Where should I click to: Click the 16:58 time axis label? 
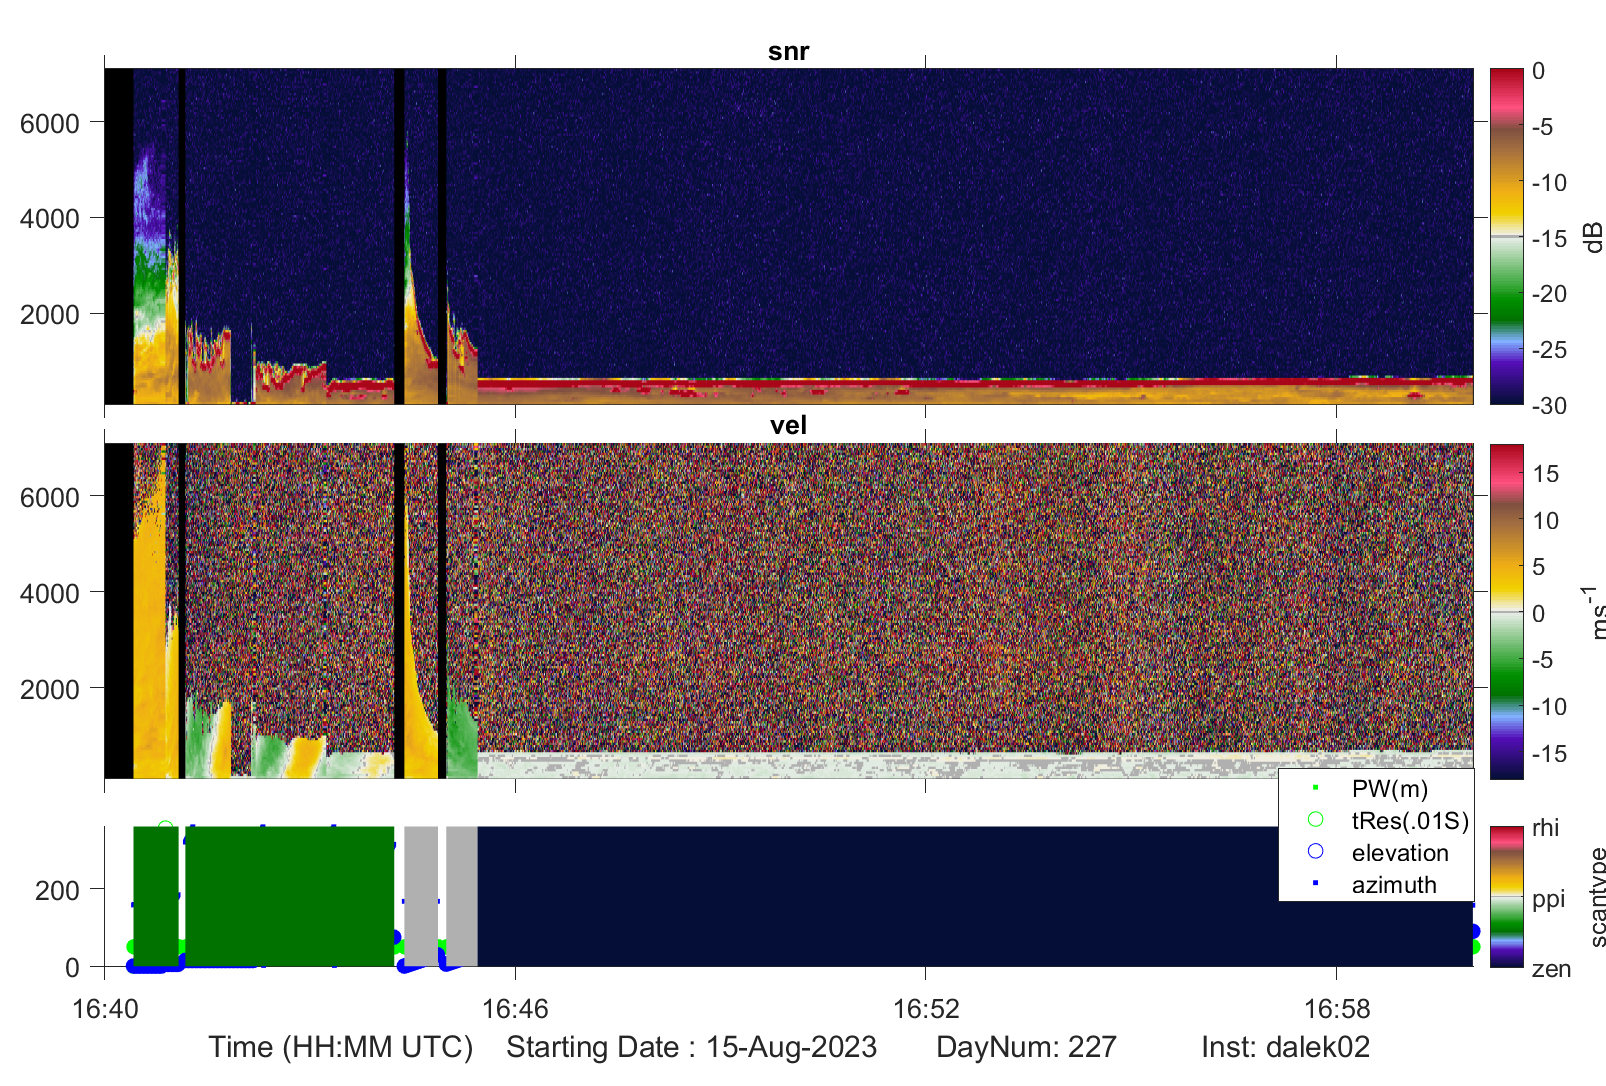(1337, 1008)
